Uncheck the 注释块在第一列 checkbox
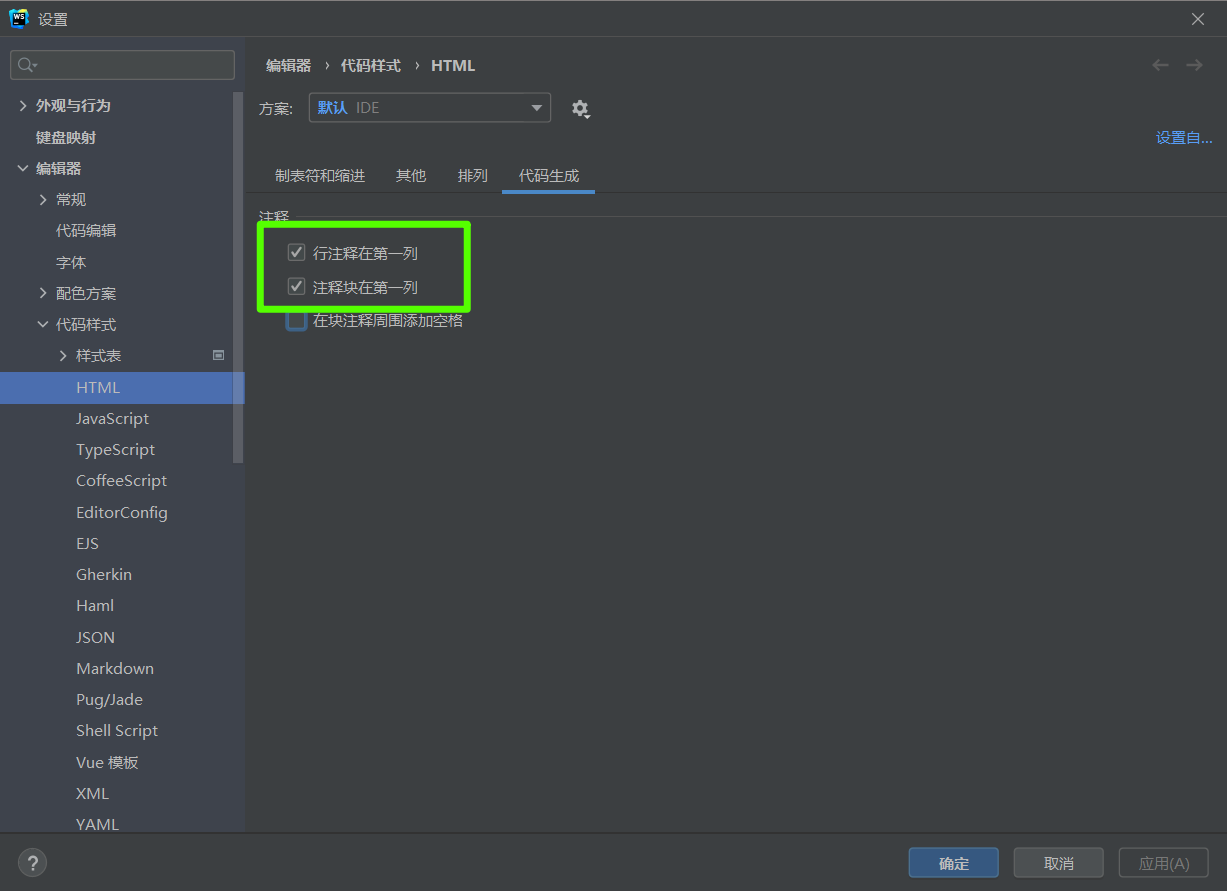Image resolution: width=1227 pixels, height=891 pixels. [296, 287]
